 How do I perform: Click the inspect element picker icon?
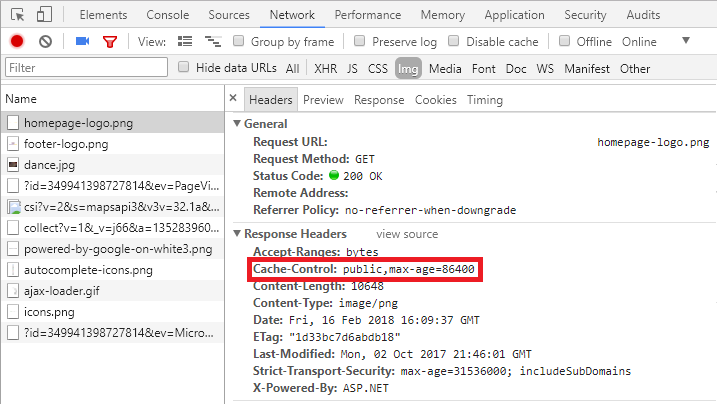pos(17,15)
